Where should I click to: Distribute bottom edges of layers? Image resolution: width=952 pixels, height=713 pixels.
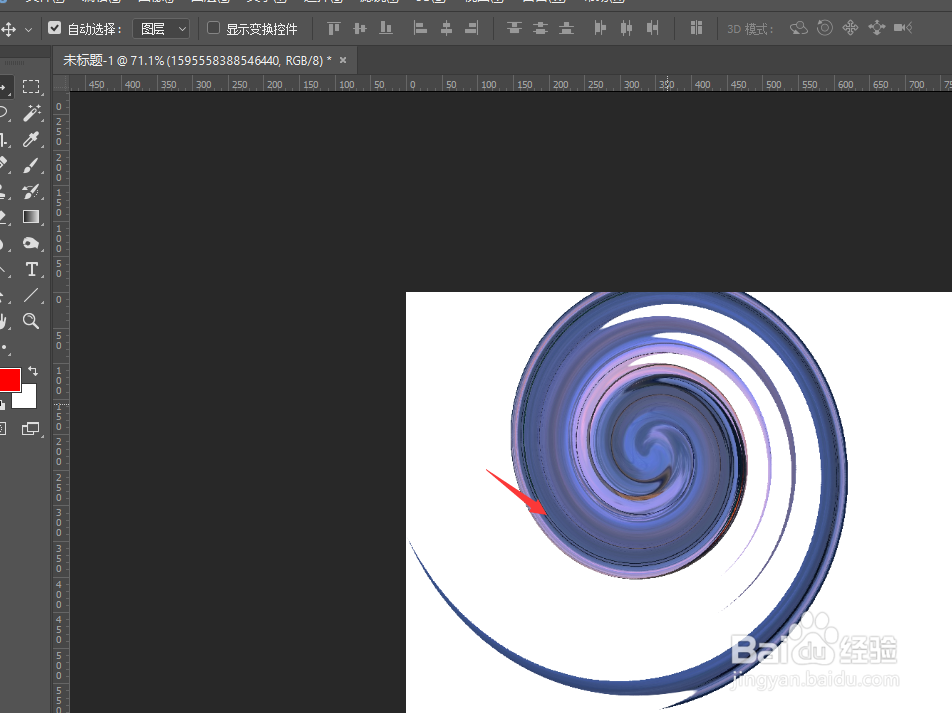[566, 28]
